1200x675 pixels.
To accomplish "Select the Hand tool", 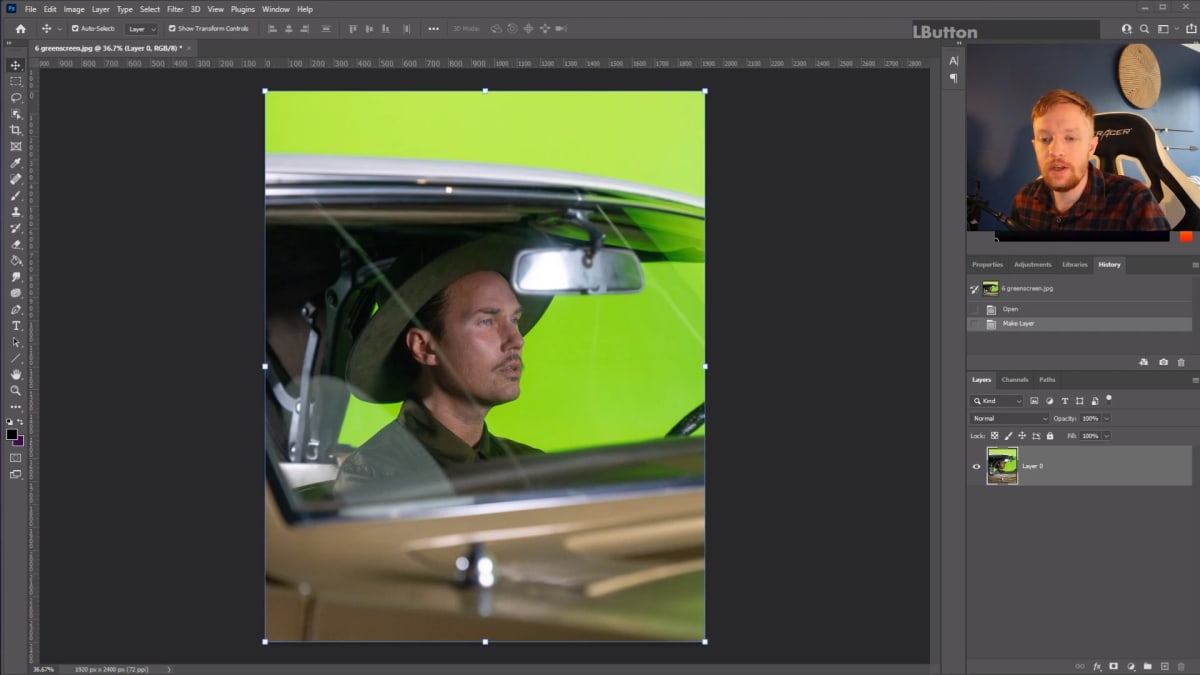I will pos(15,375).
